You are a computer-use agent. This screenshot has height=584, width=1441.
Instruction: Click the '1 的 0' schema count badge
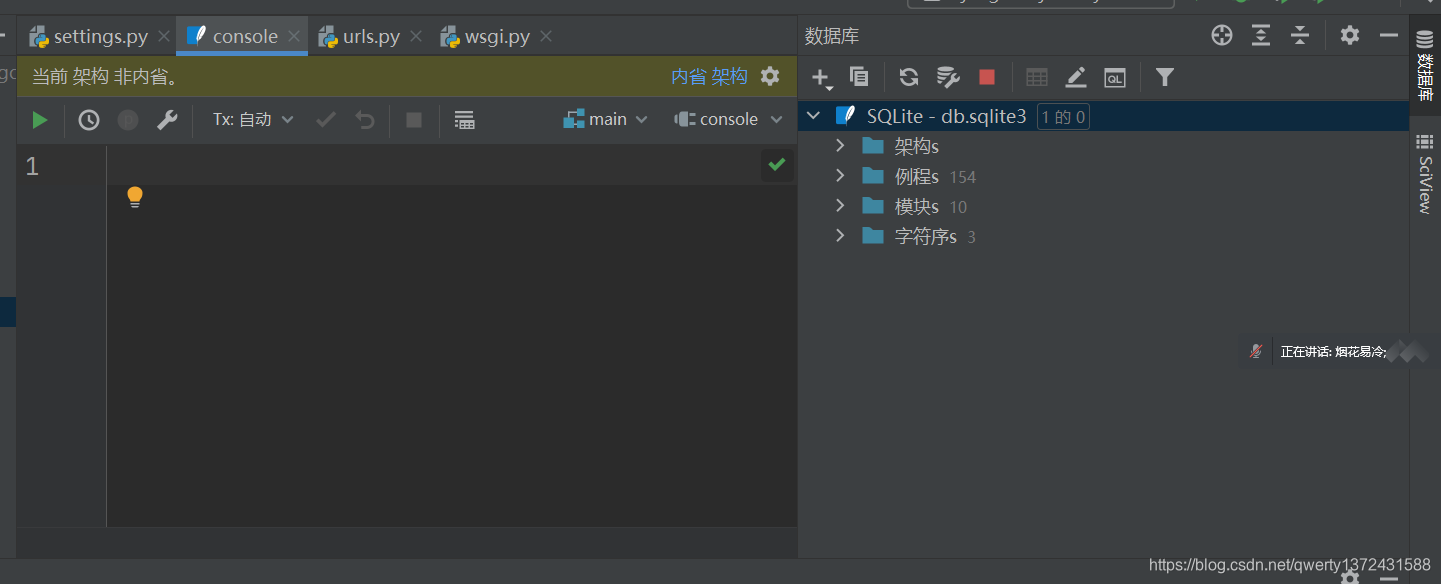coord(1063,117)
